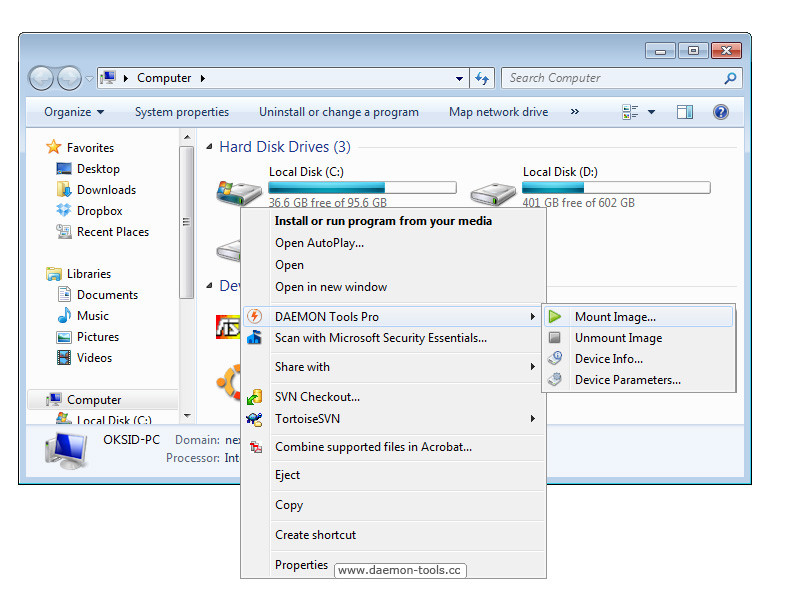Viewport: 800px width, 600px height.
Task: Select Libraries in the navigation pane
Action: [89, 273]
